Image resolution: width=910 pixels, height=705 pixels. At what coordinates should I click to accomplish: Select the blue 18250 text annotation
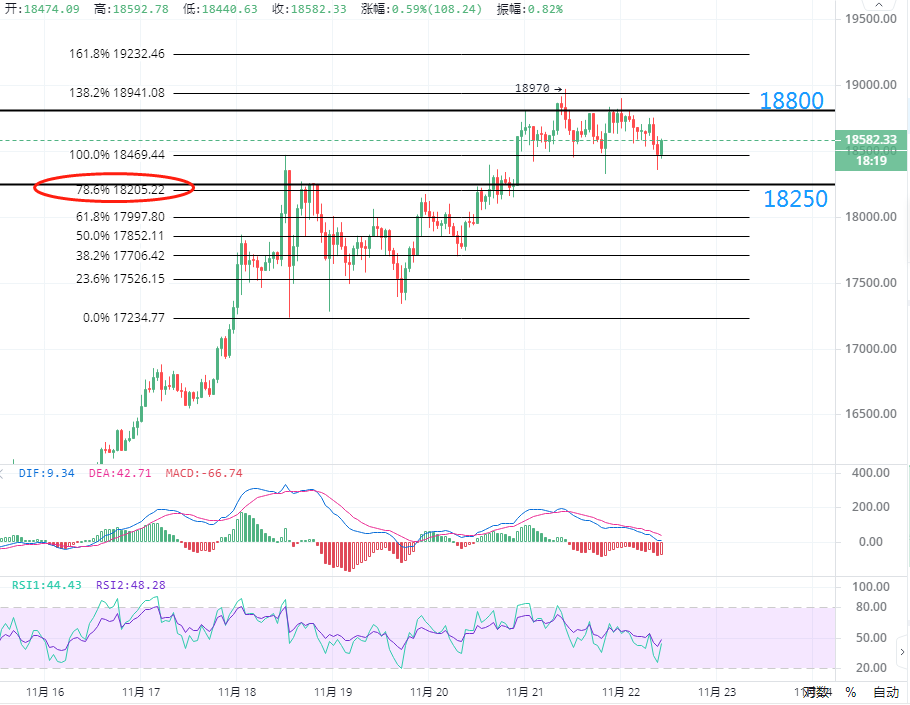coord(795,199)
